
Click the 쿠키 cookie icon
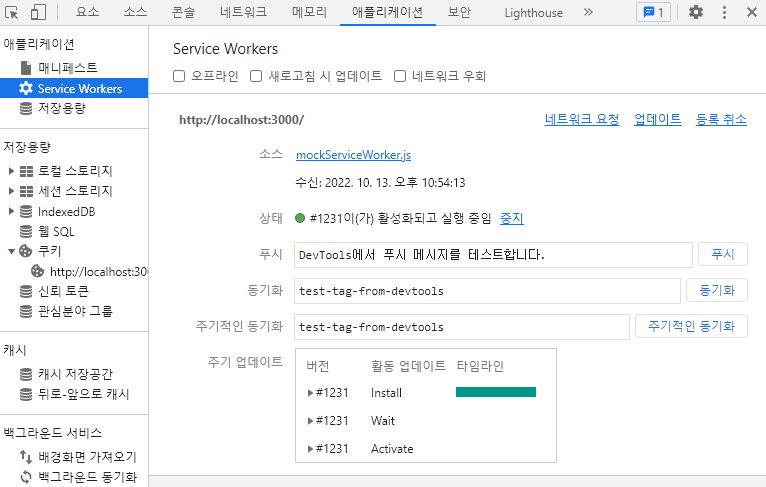pos(26,251)
